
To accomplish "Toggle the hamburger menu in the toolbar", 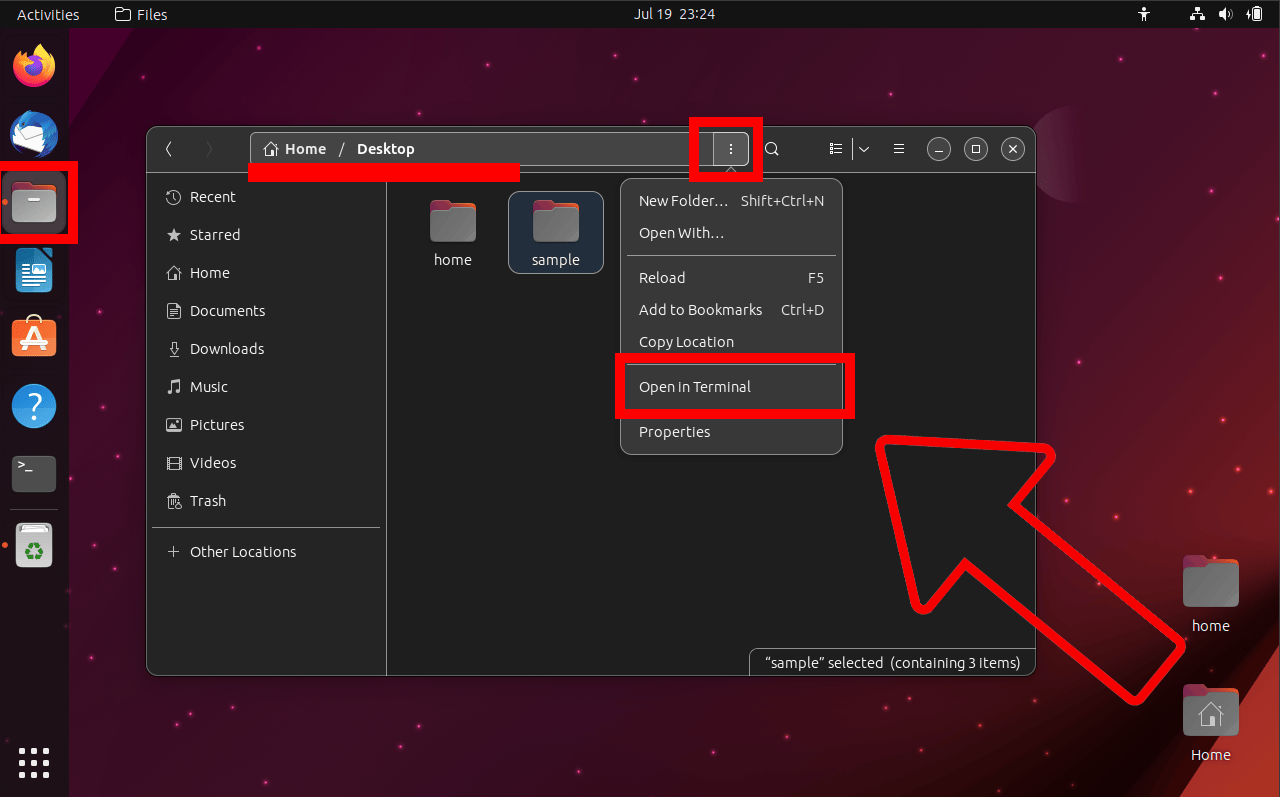I will (898, 148).
